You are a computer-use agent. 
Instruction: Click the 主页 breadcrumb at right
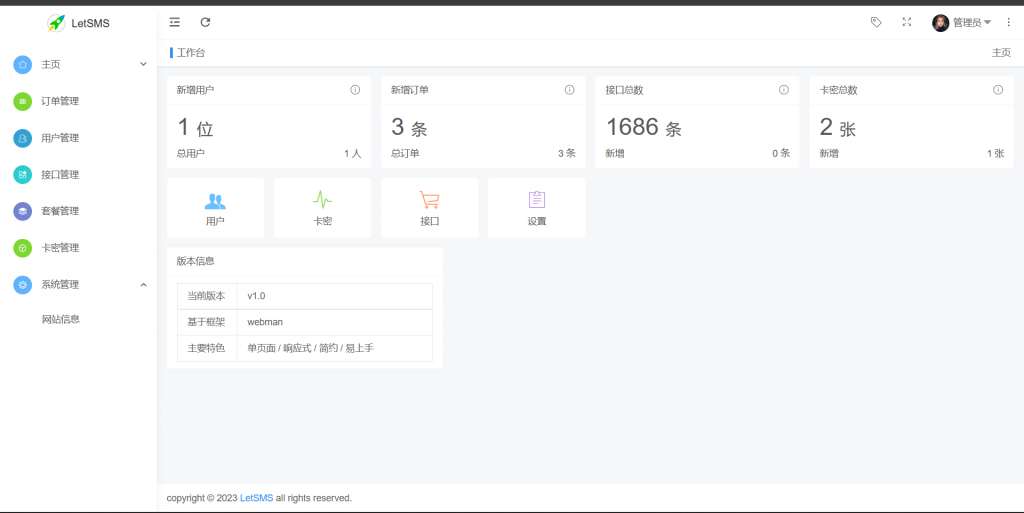[1001, 53]
